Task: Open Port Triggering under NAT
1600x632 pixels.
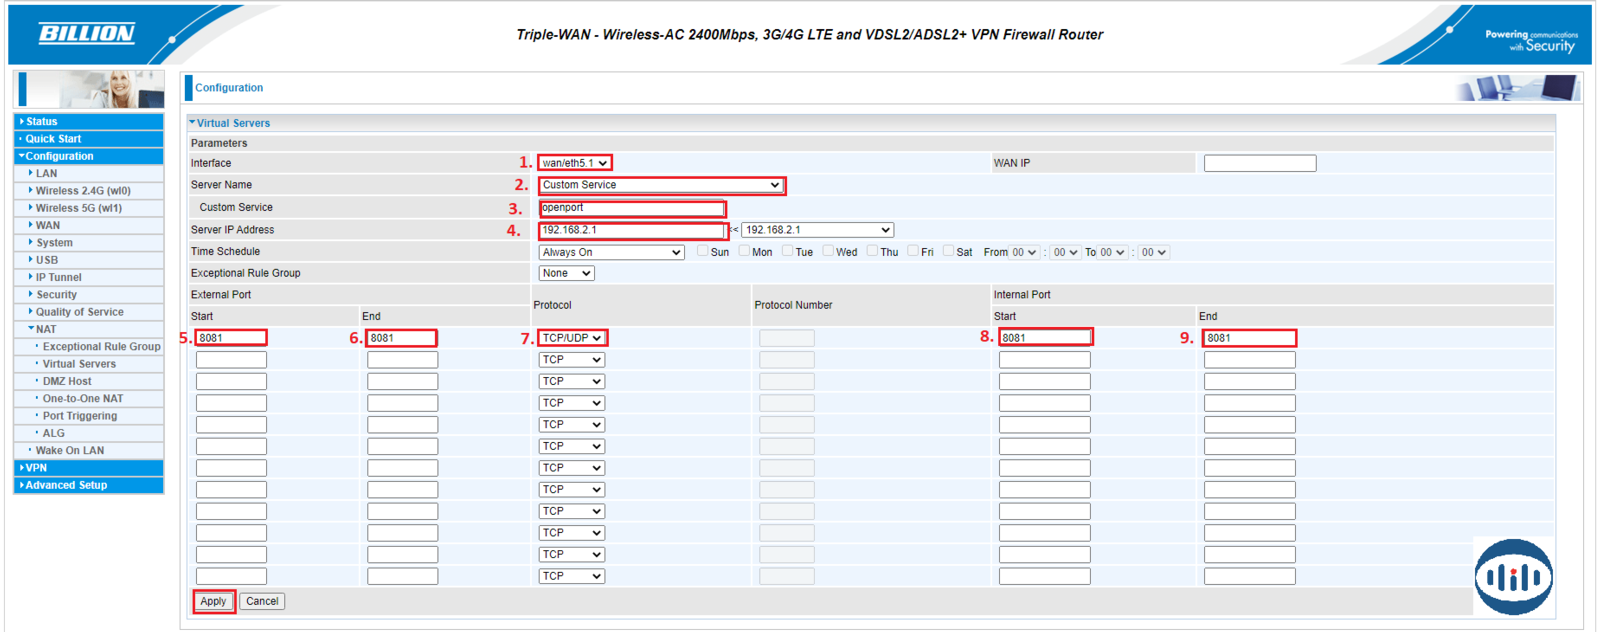Action: [x=79, y=416]
